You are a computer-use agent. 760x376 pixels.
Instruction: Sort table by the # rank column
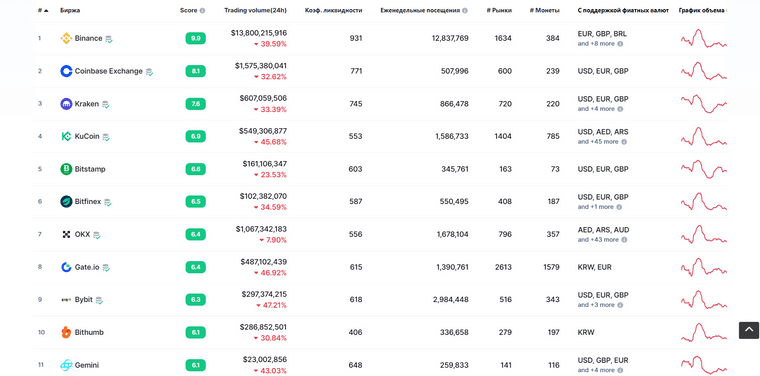43,11
